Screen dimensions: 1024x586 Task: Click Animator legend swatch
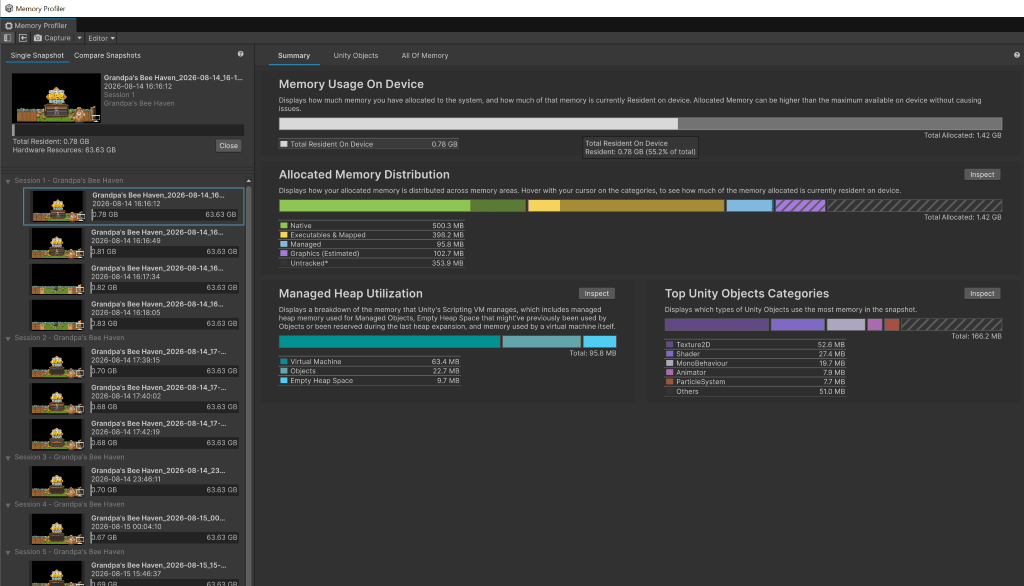click(x=669, y=372)
